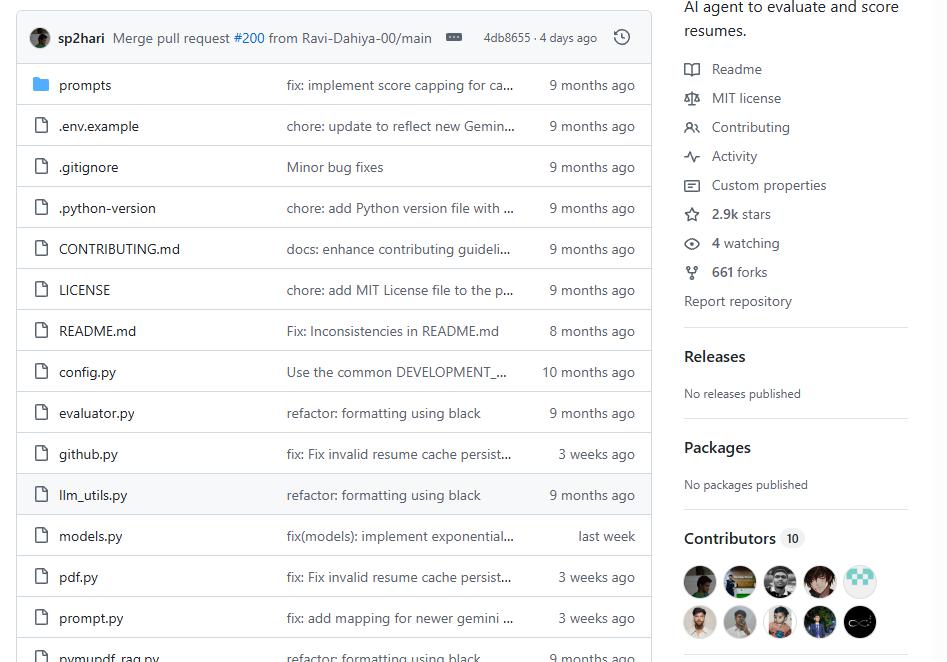This screenshot has width=947, height=662.
Task: Open 'fix(models): implement exponential' commit message
Action: coord(400,537)
